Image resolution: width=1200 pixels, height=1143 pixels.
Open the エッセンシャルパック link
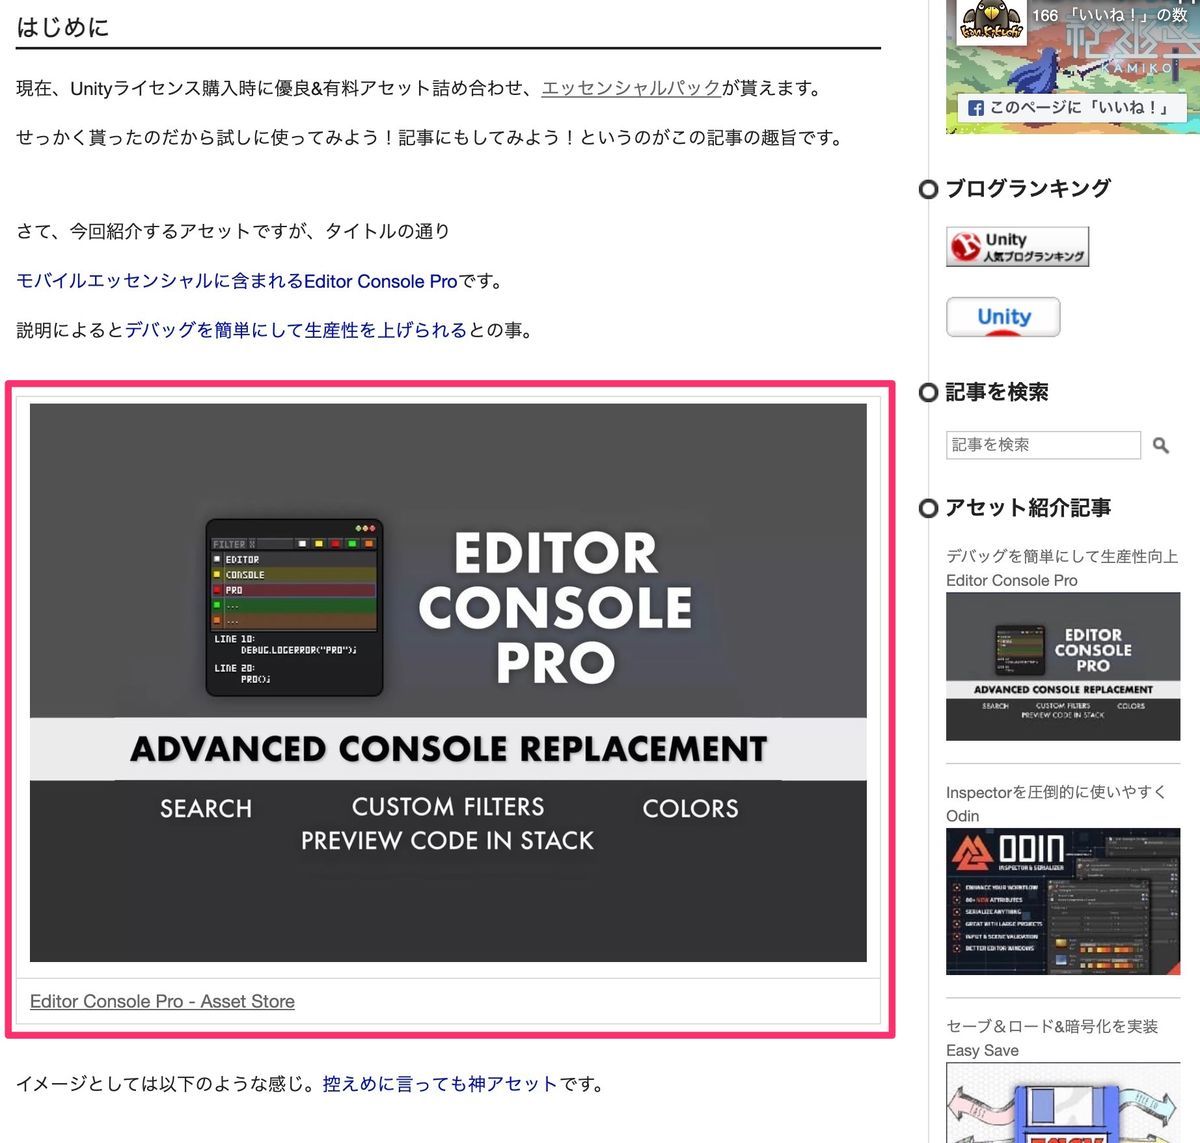631,88
